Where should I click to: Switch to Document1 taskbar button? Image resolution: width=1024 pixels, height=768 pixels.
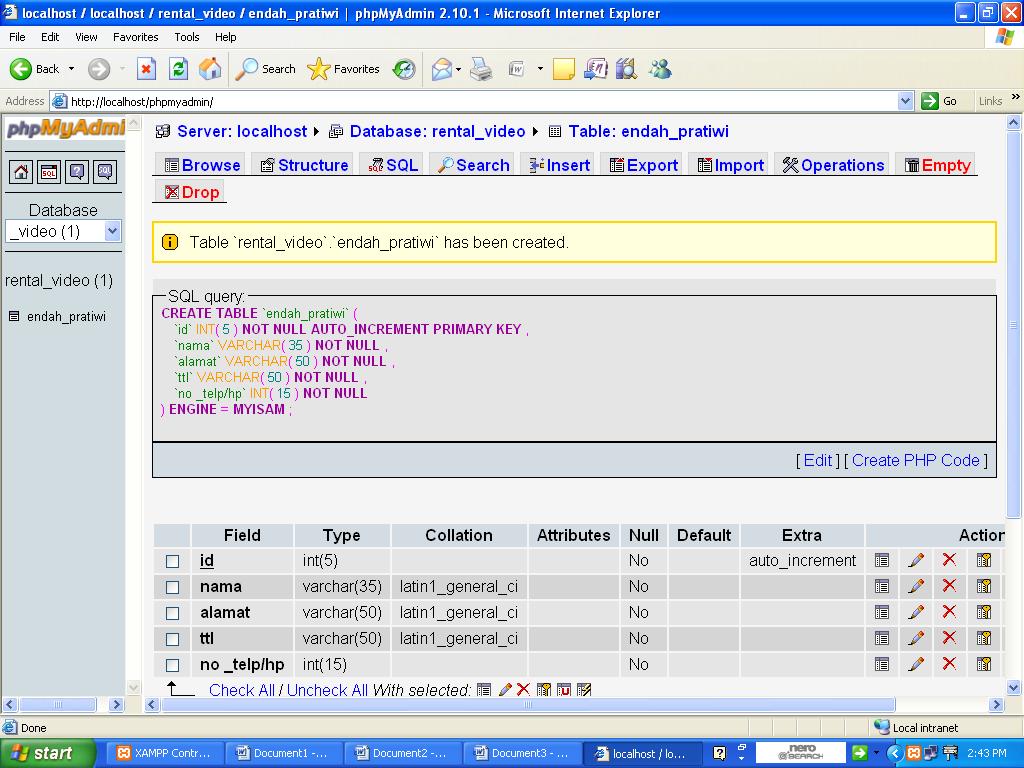pos(283,753)
